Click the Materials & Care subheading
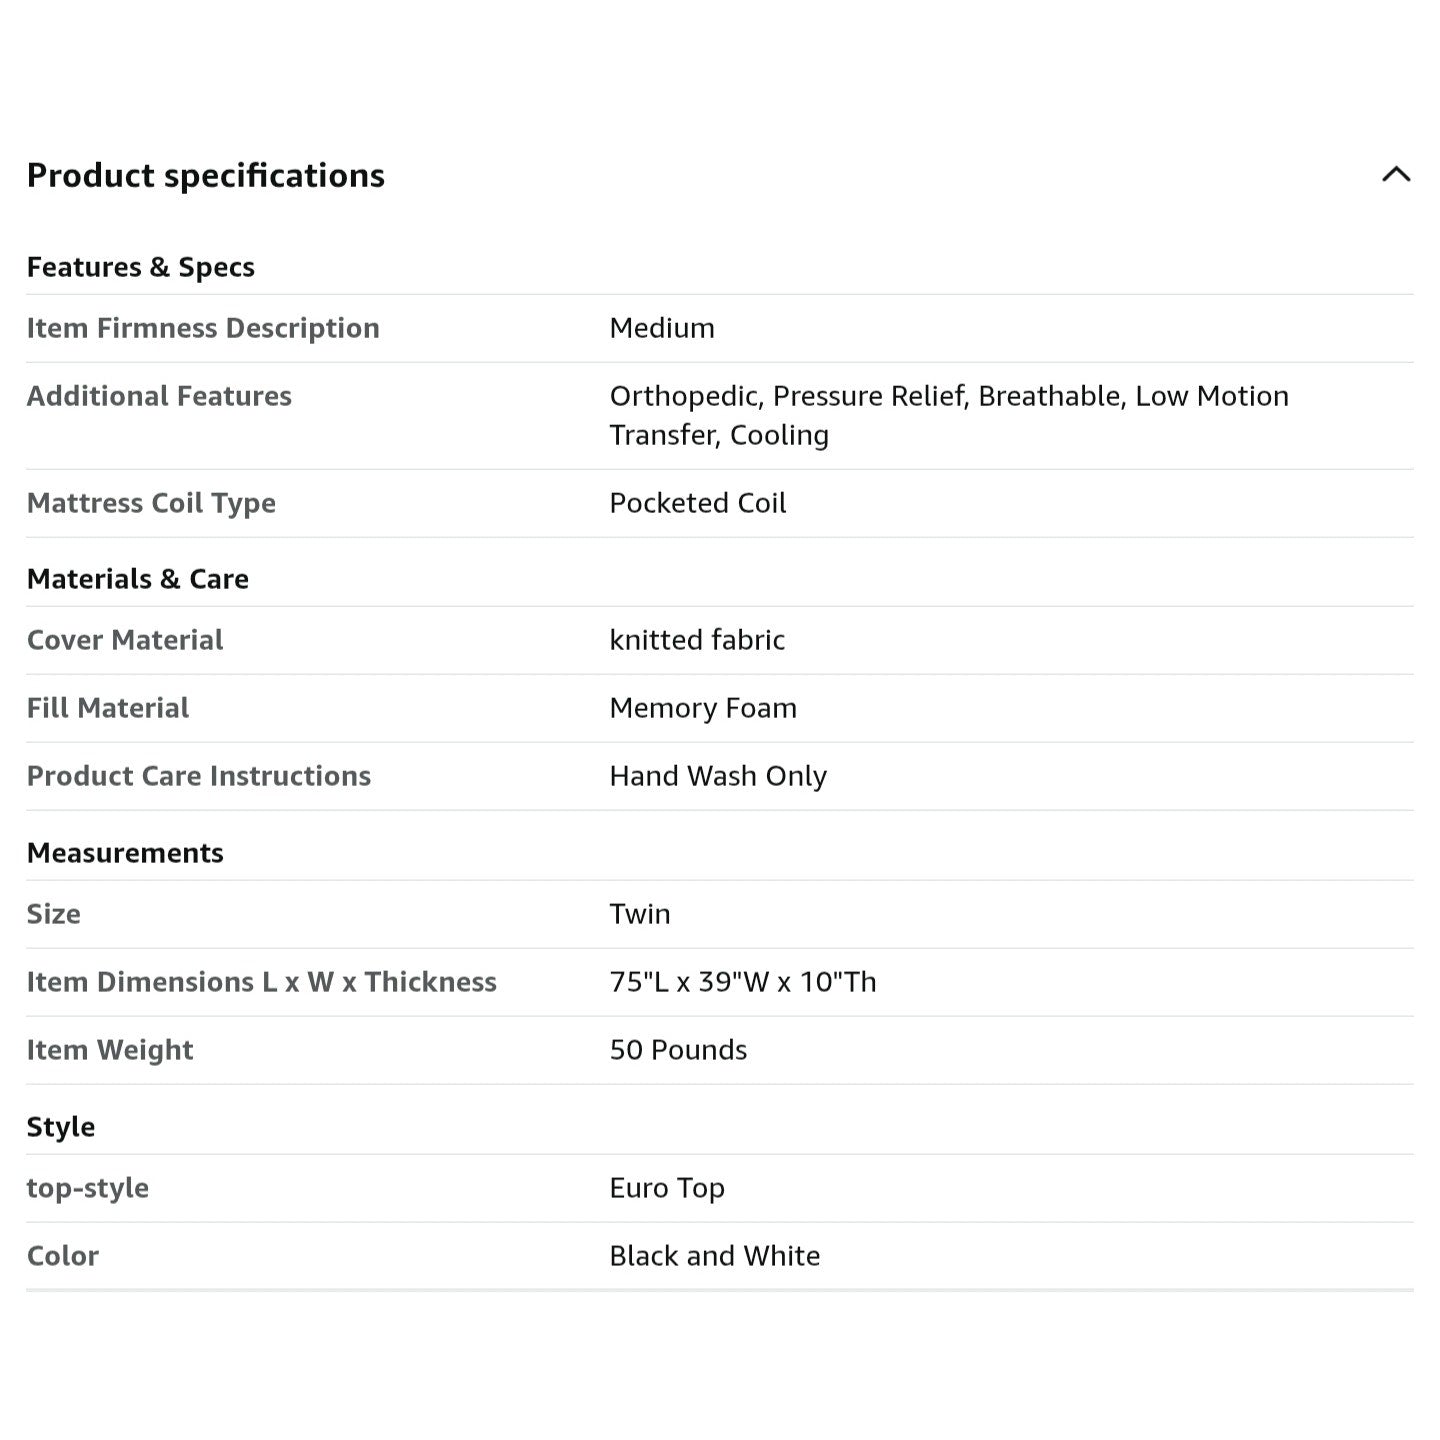This screenshot has width=1440, height=1440. click(x=137, y=579)
